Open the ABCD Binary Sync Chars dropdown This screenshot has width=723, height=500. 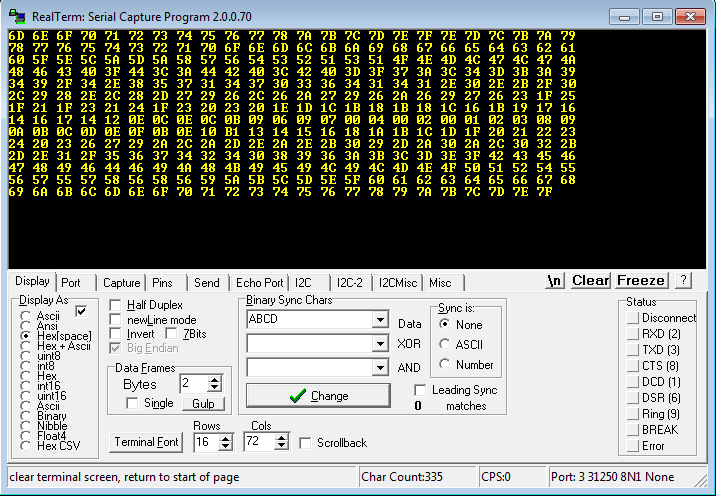click(379, 320)
